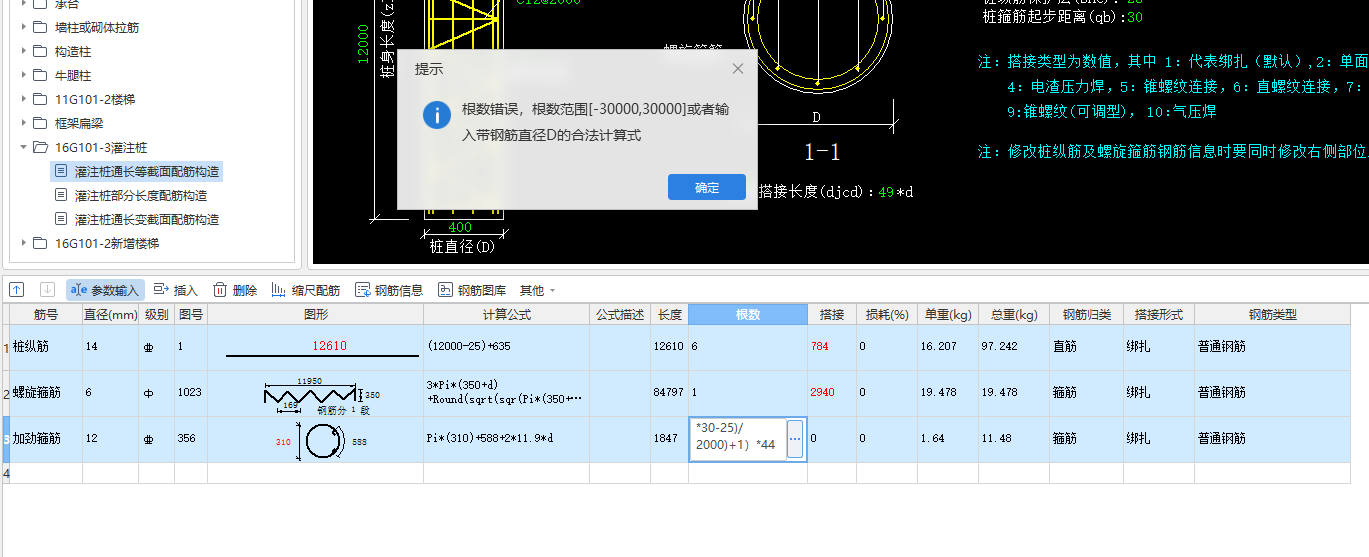This screenshot has height=557, width=1369.
Task: Click the 直径(mm) column header
Action: tap(110, 315)
